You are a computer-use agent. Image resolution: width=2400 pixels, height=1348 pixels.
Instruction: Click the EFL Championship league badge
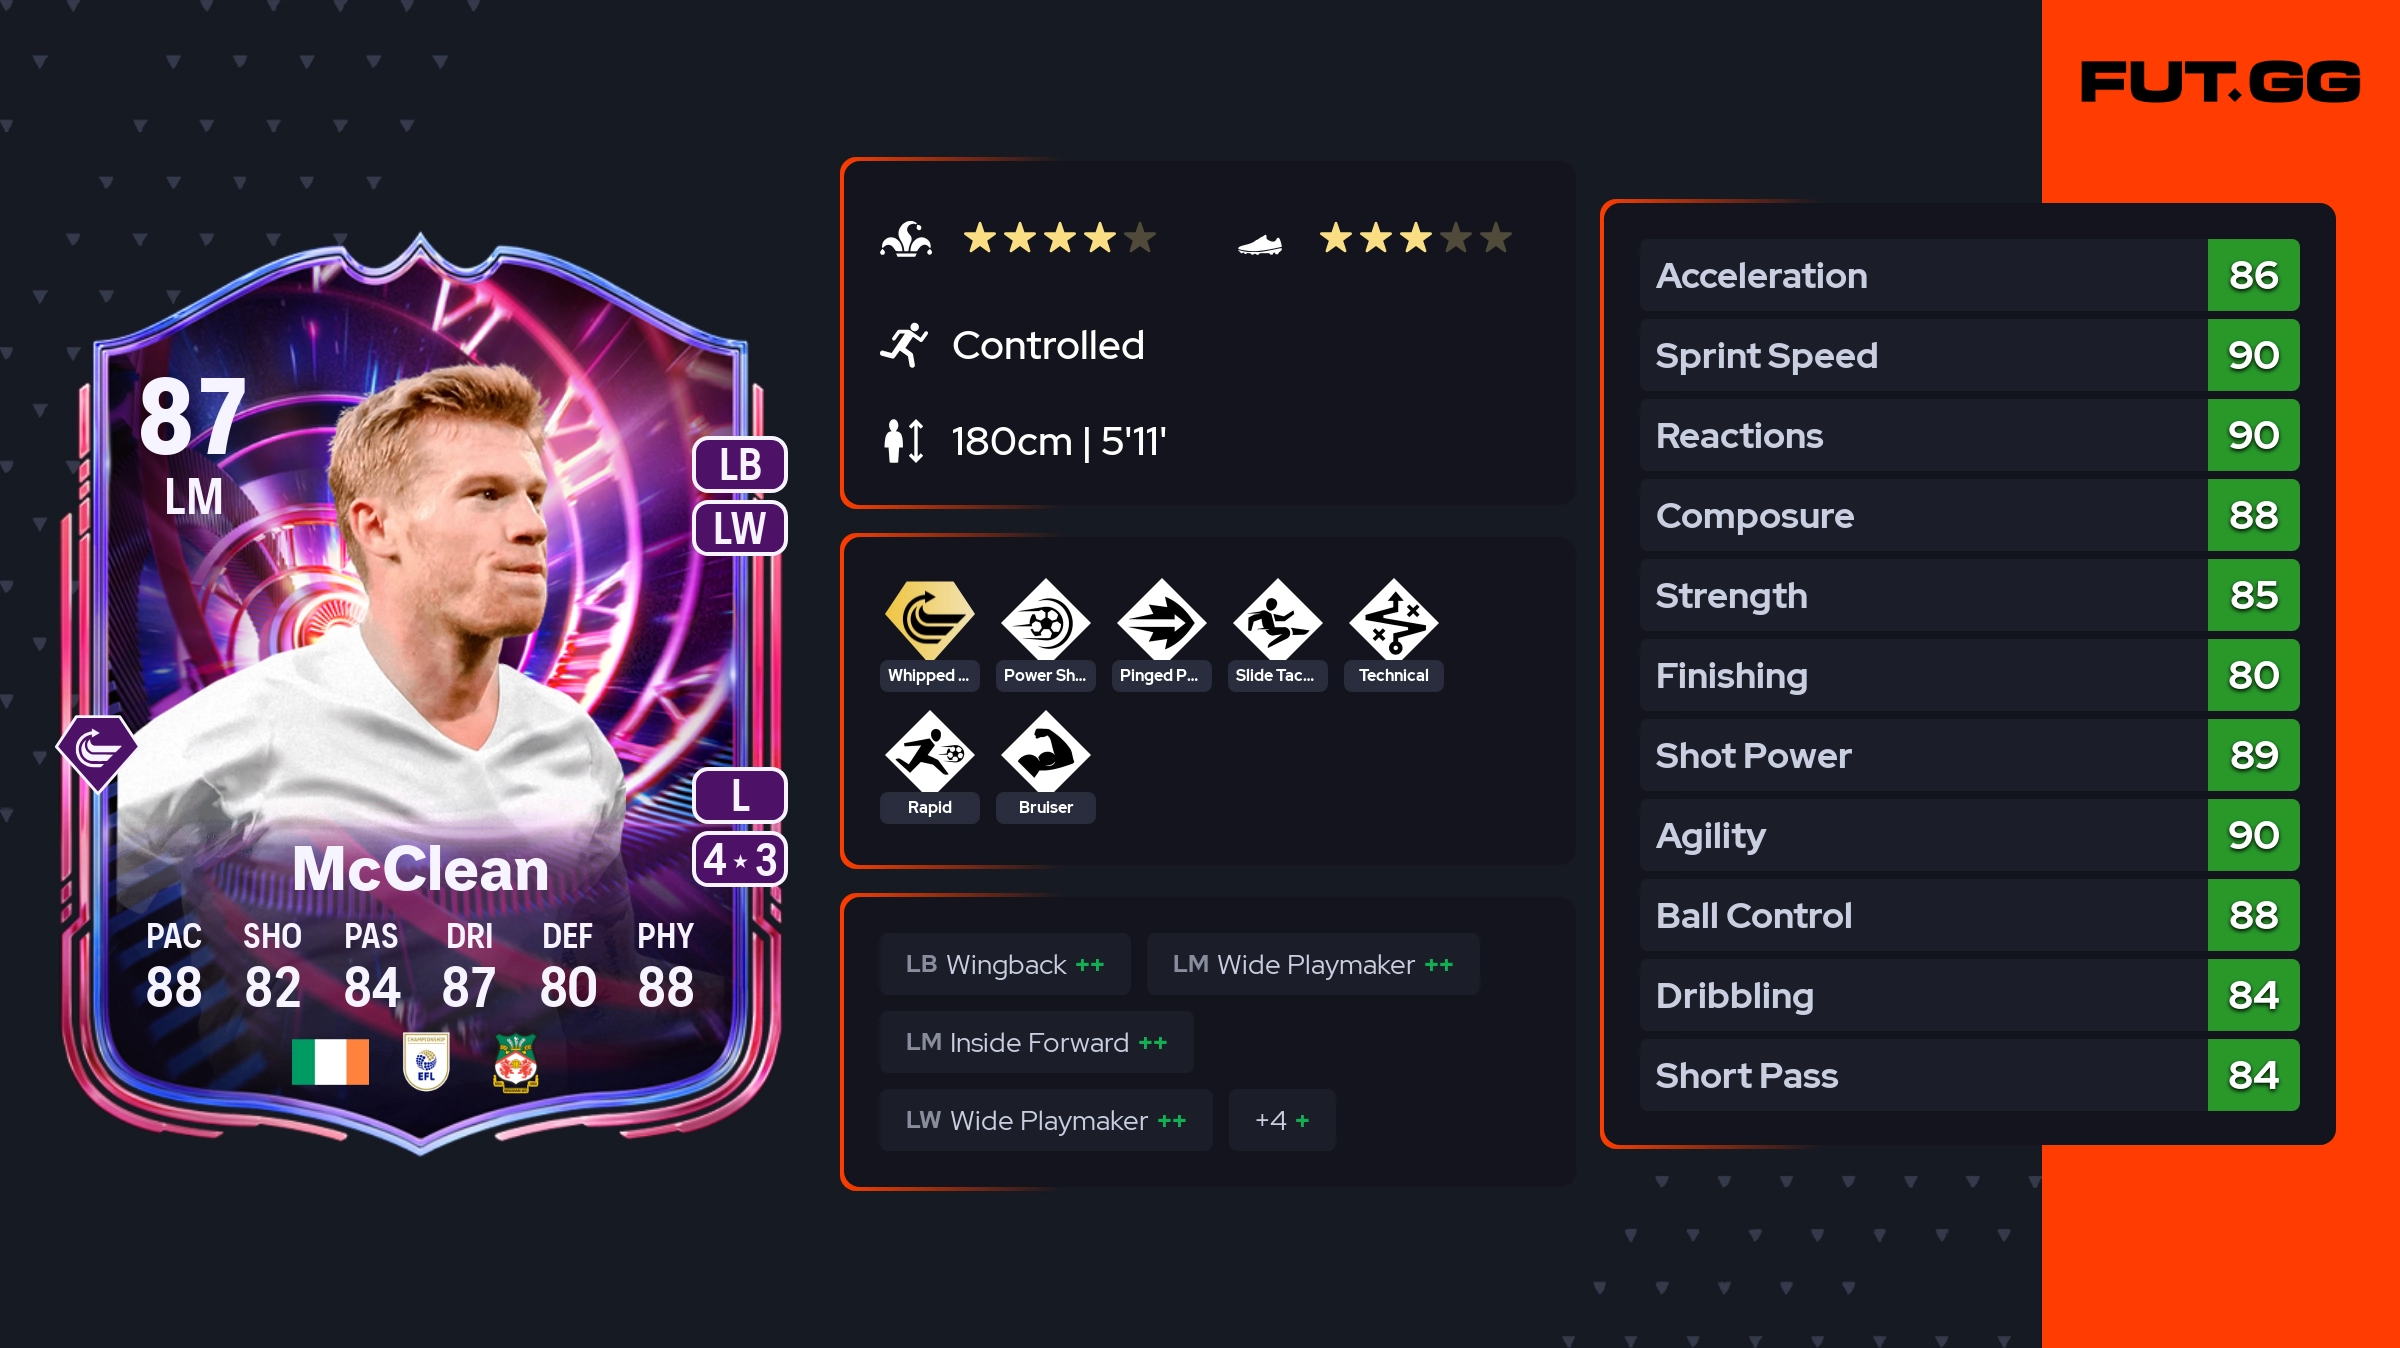point(426,1061)
